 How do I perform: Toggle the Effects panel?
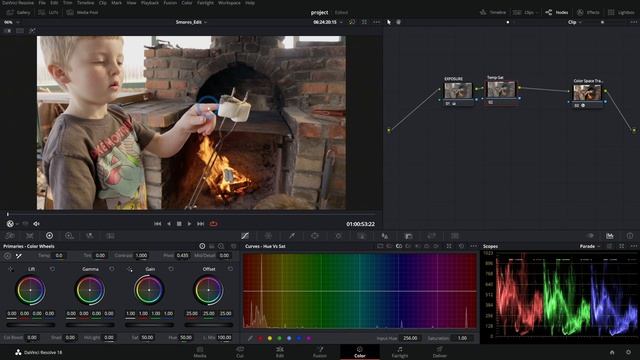point(588,12)
